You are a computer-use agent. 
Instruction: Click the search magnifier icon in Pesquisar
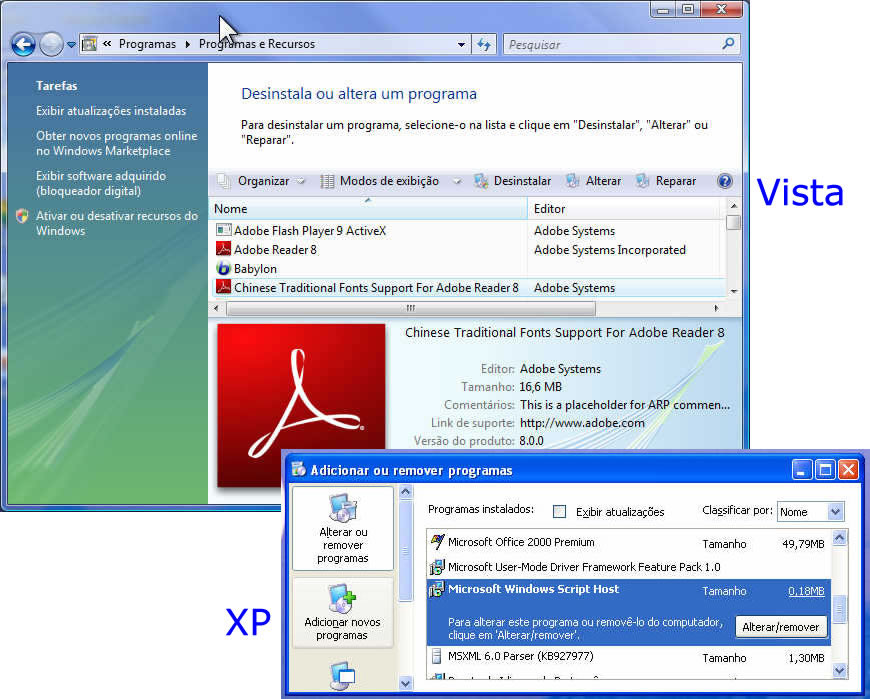coord(728,44)
